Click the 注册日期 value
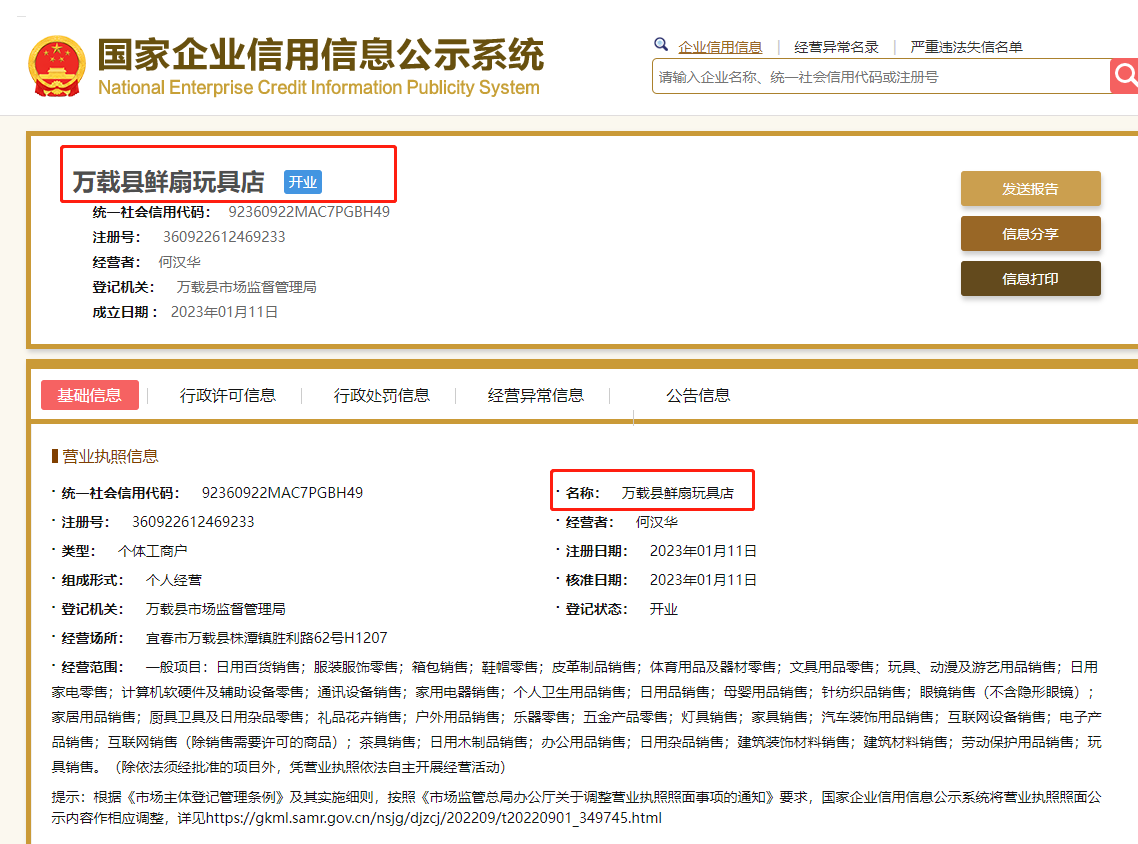Viewport: 1138px width, 844px height. coord(703,551)
